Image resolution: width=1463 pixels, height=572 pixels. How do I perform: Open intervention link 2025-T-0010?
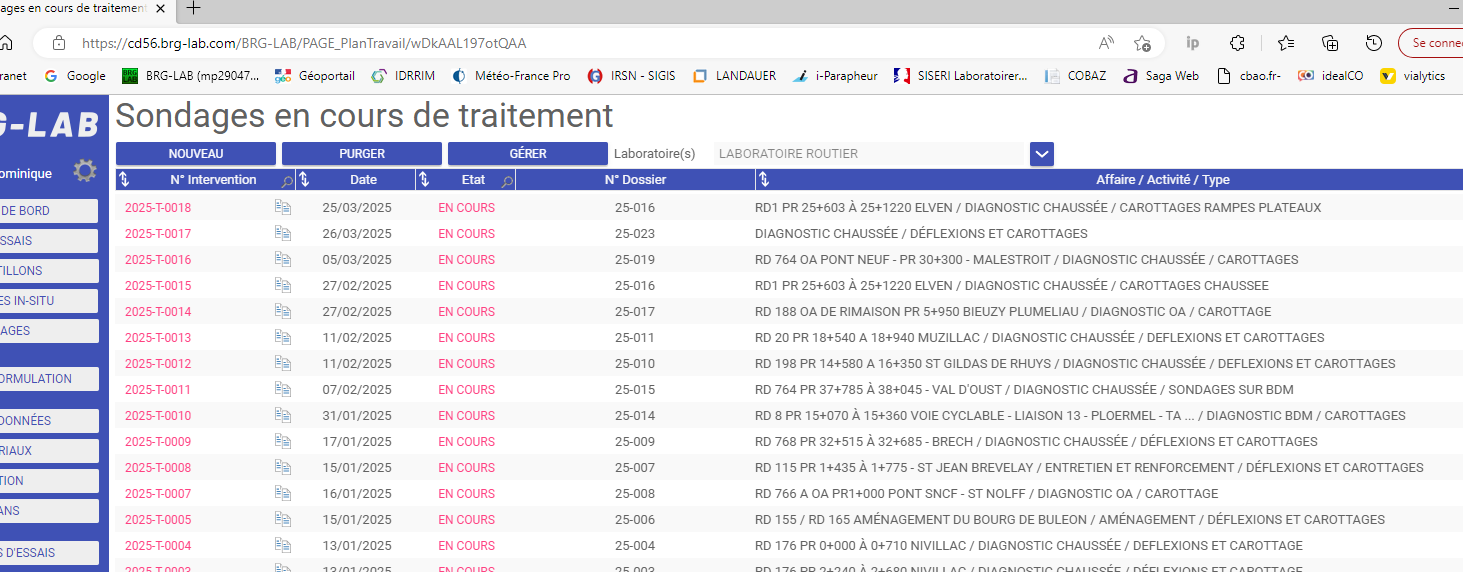pyautogui.click(x=158, y=416)
